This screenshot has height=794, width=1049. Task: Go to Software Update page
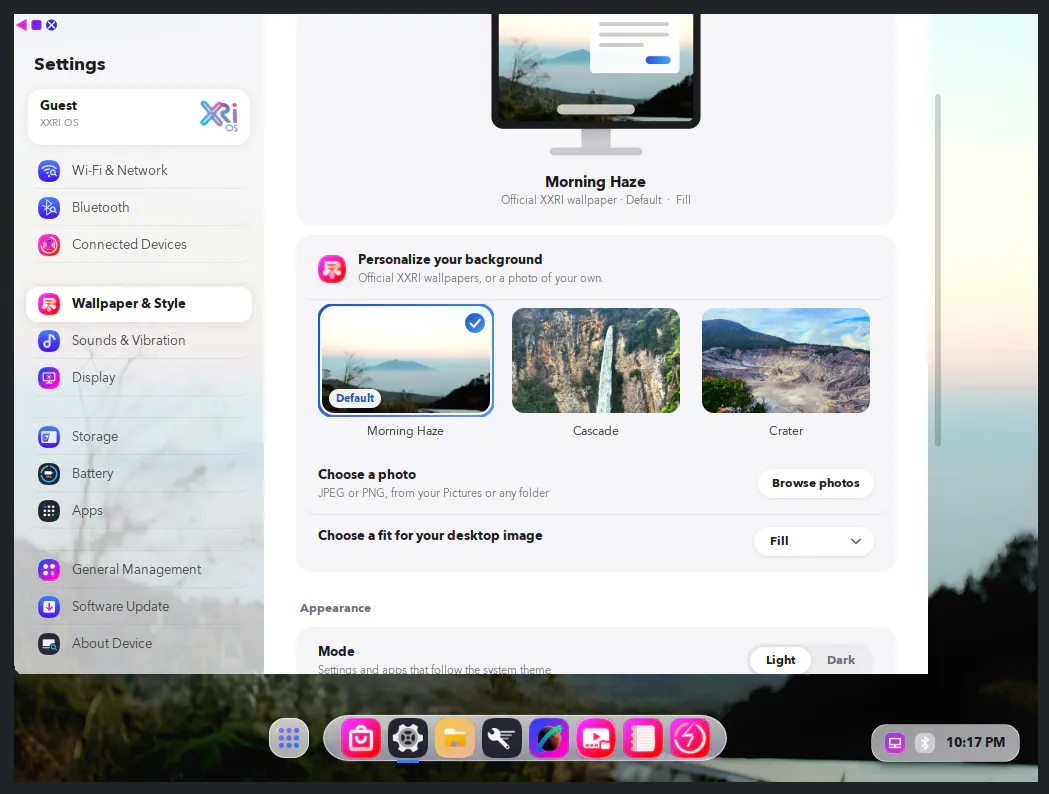tap(139, 607)
